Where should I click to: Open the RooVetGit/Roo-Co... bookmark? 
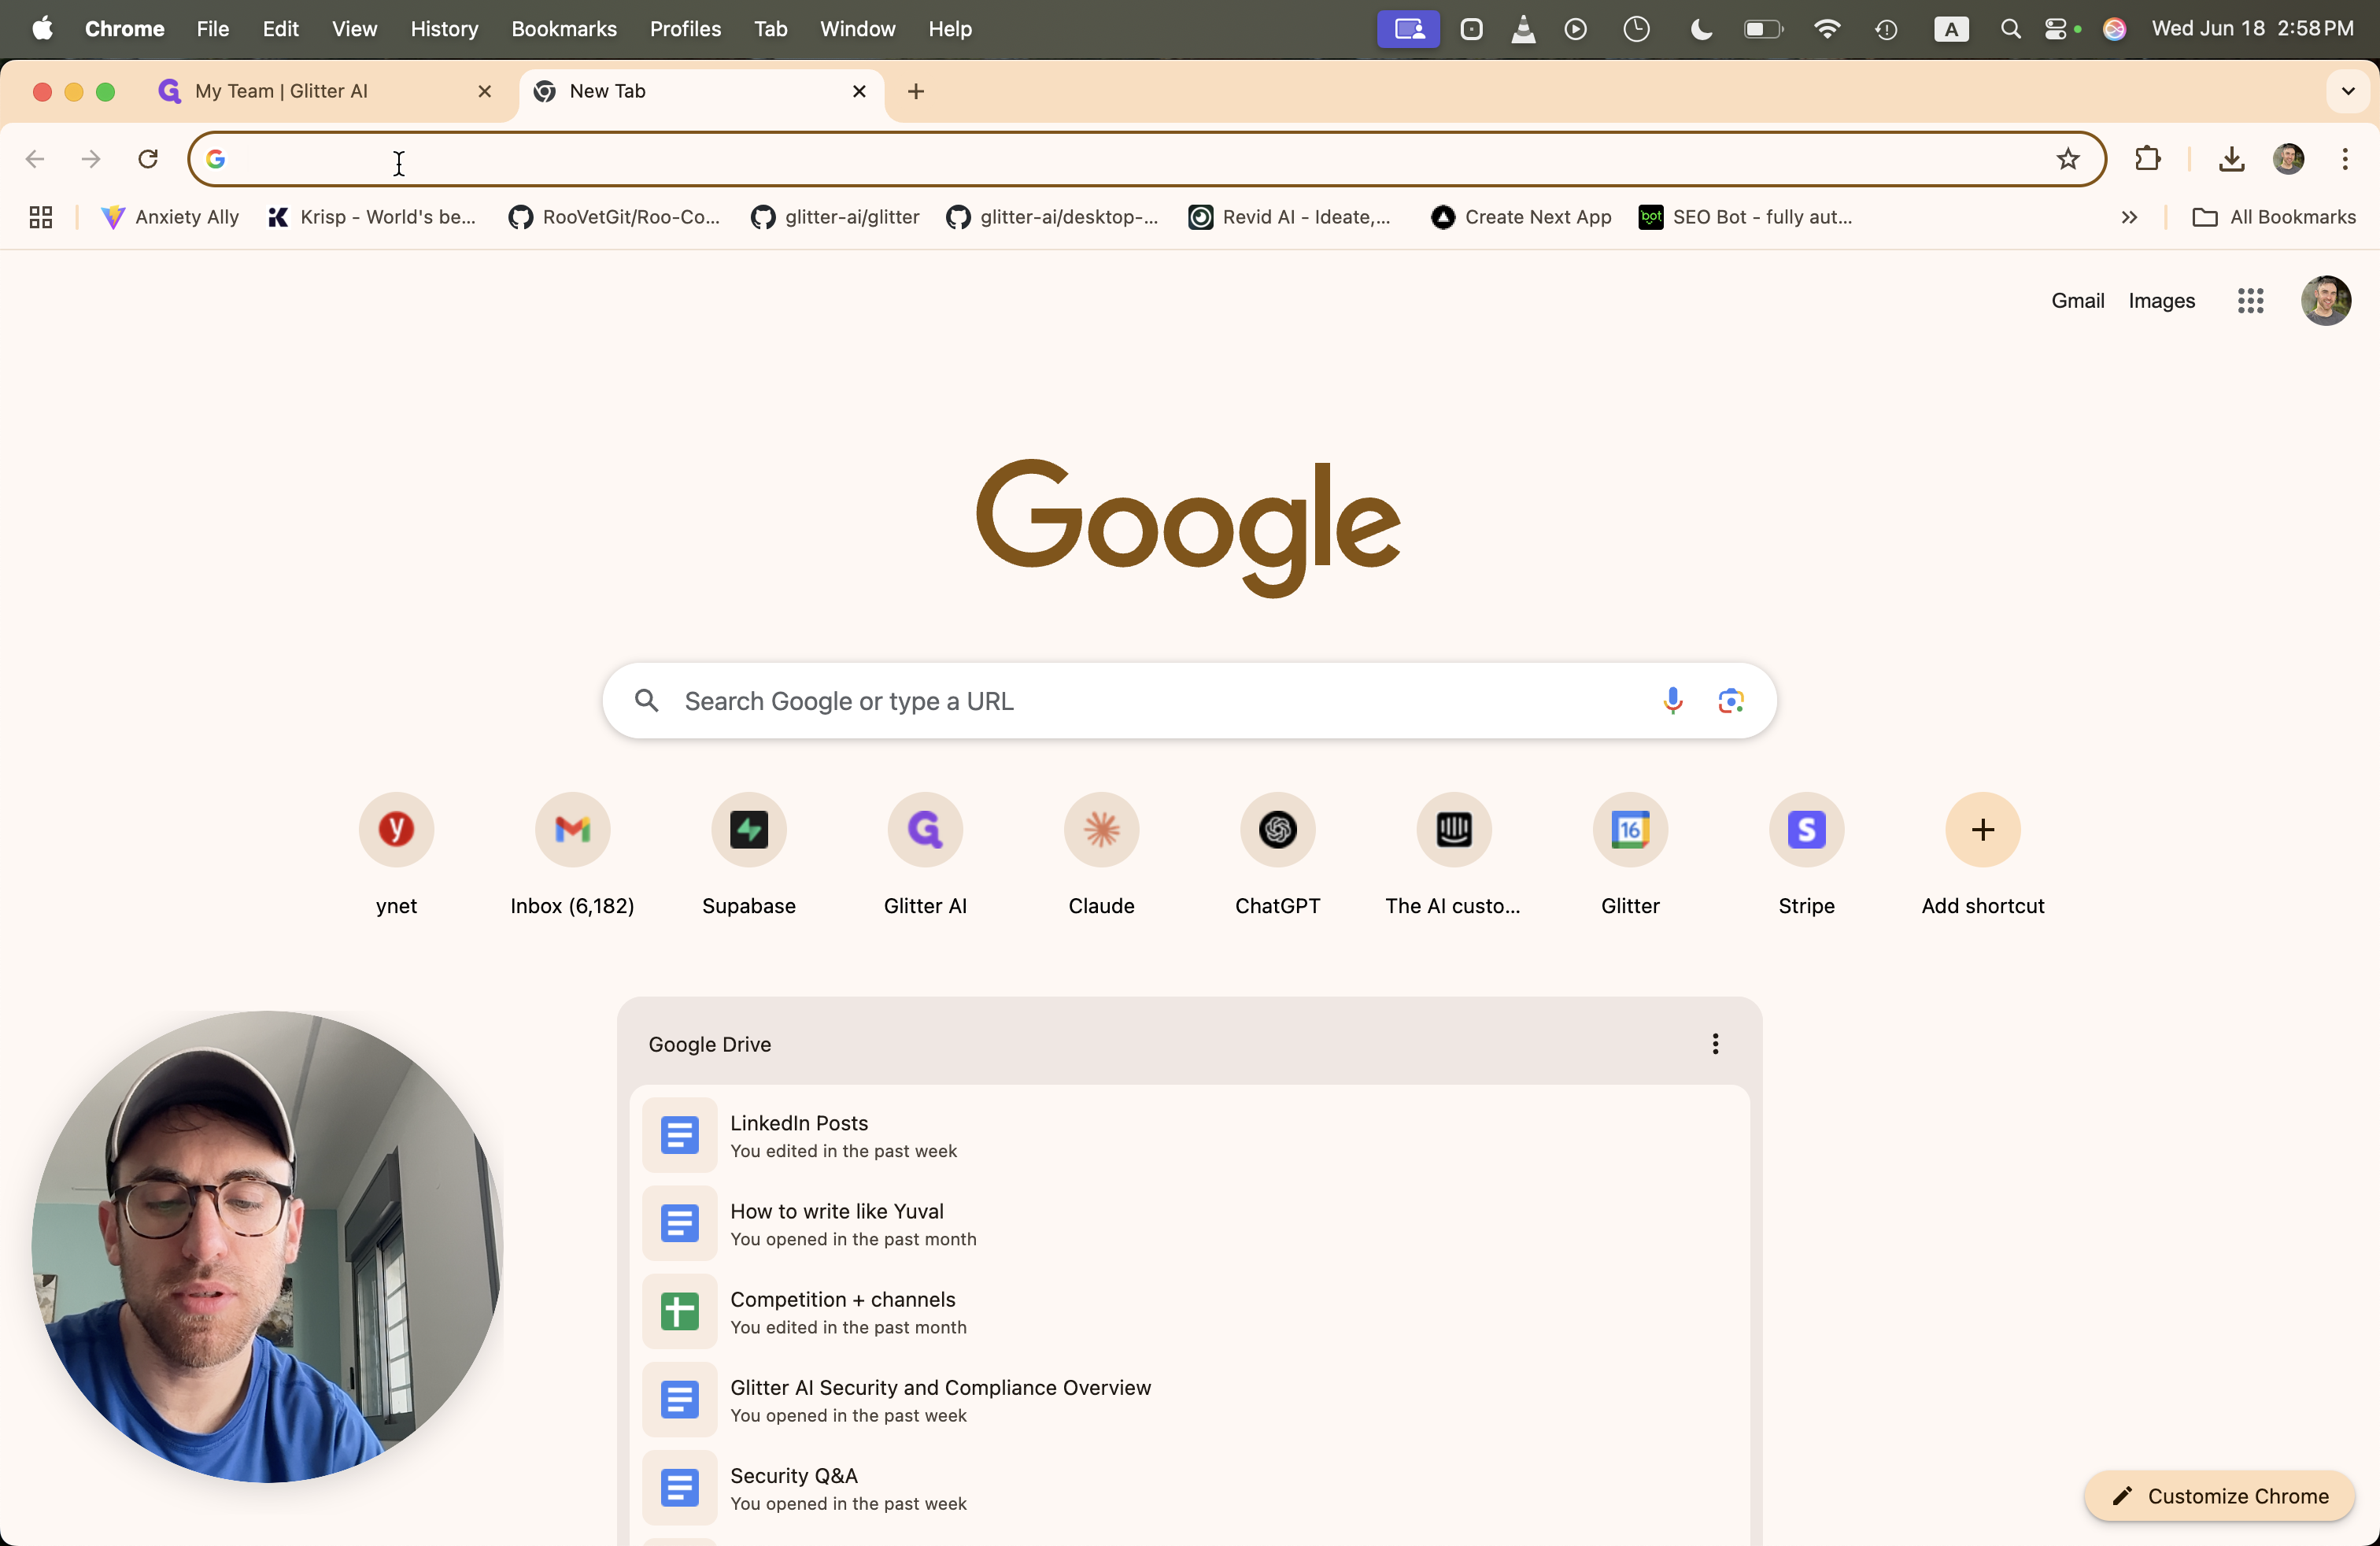point(614,217)
